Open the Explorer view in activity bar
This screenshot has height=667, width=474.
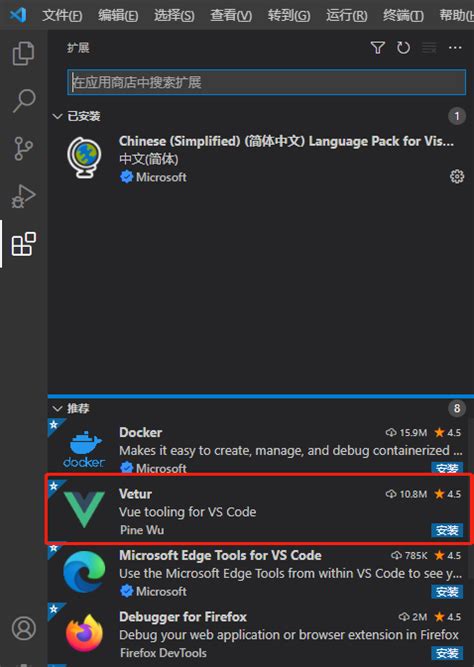click(23, 53)
